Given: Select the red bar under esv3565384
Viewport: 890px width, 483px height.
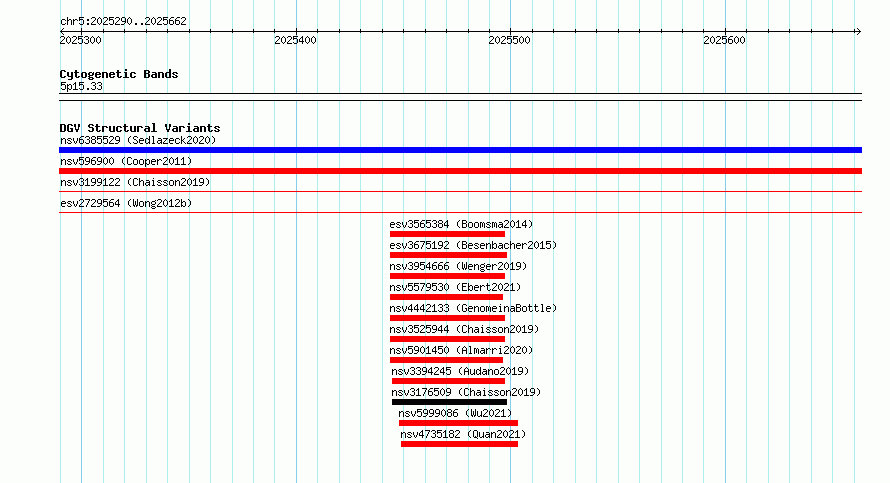Looking at the screenshot, I should coord(447,234).
